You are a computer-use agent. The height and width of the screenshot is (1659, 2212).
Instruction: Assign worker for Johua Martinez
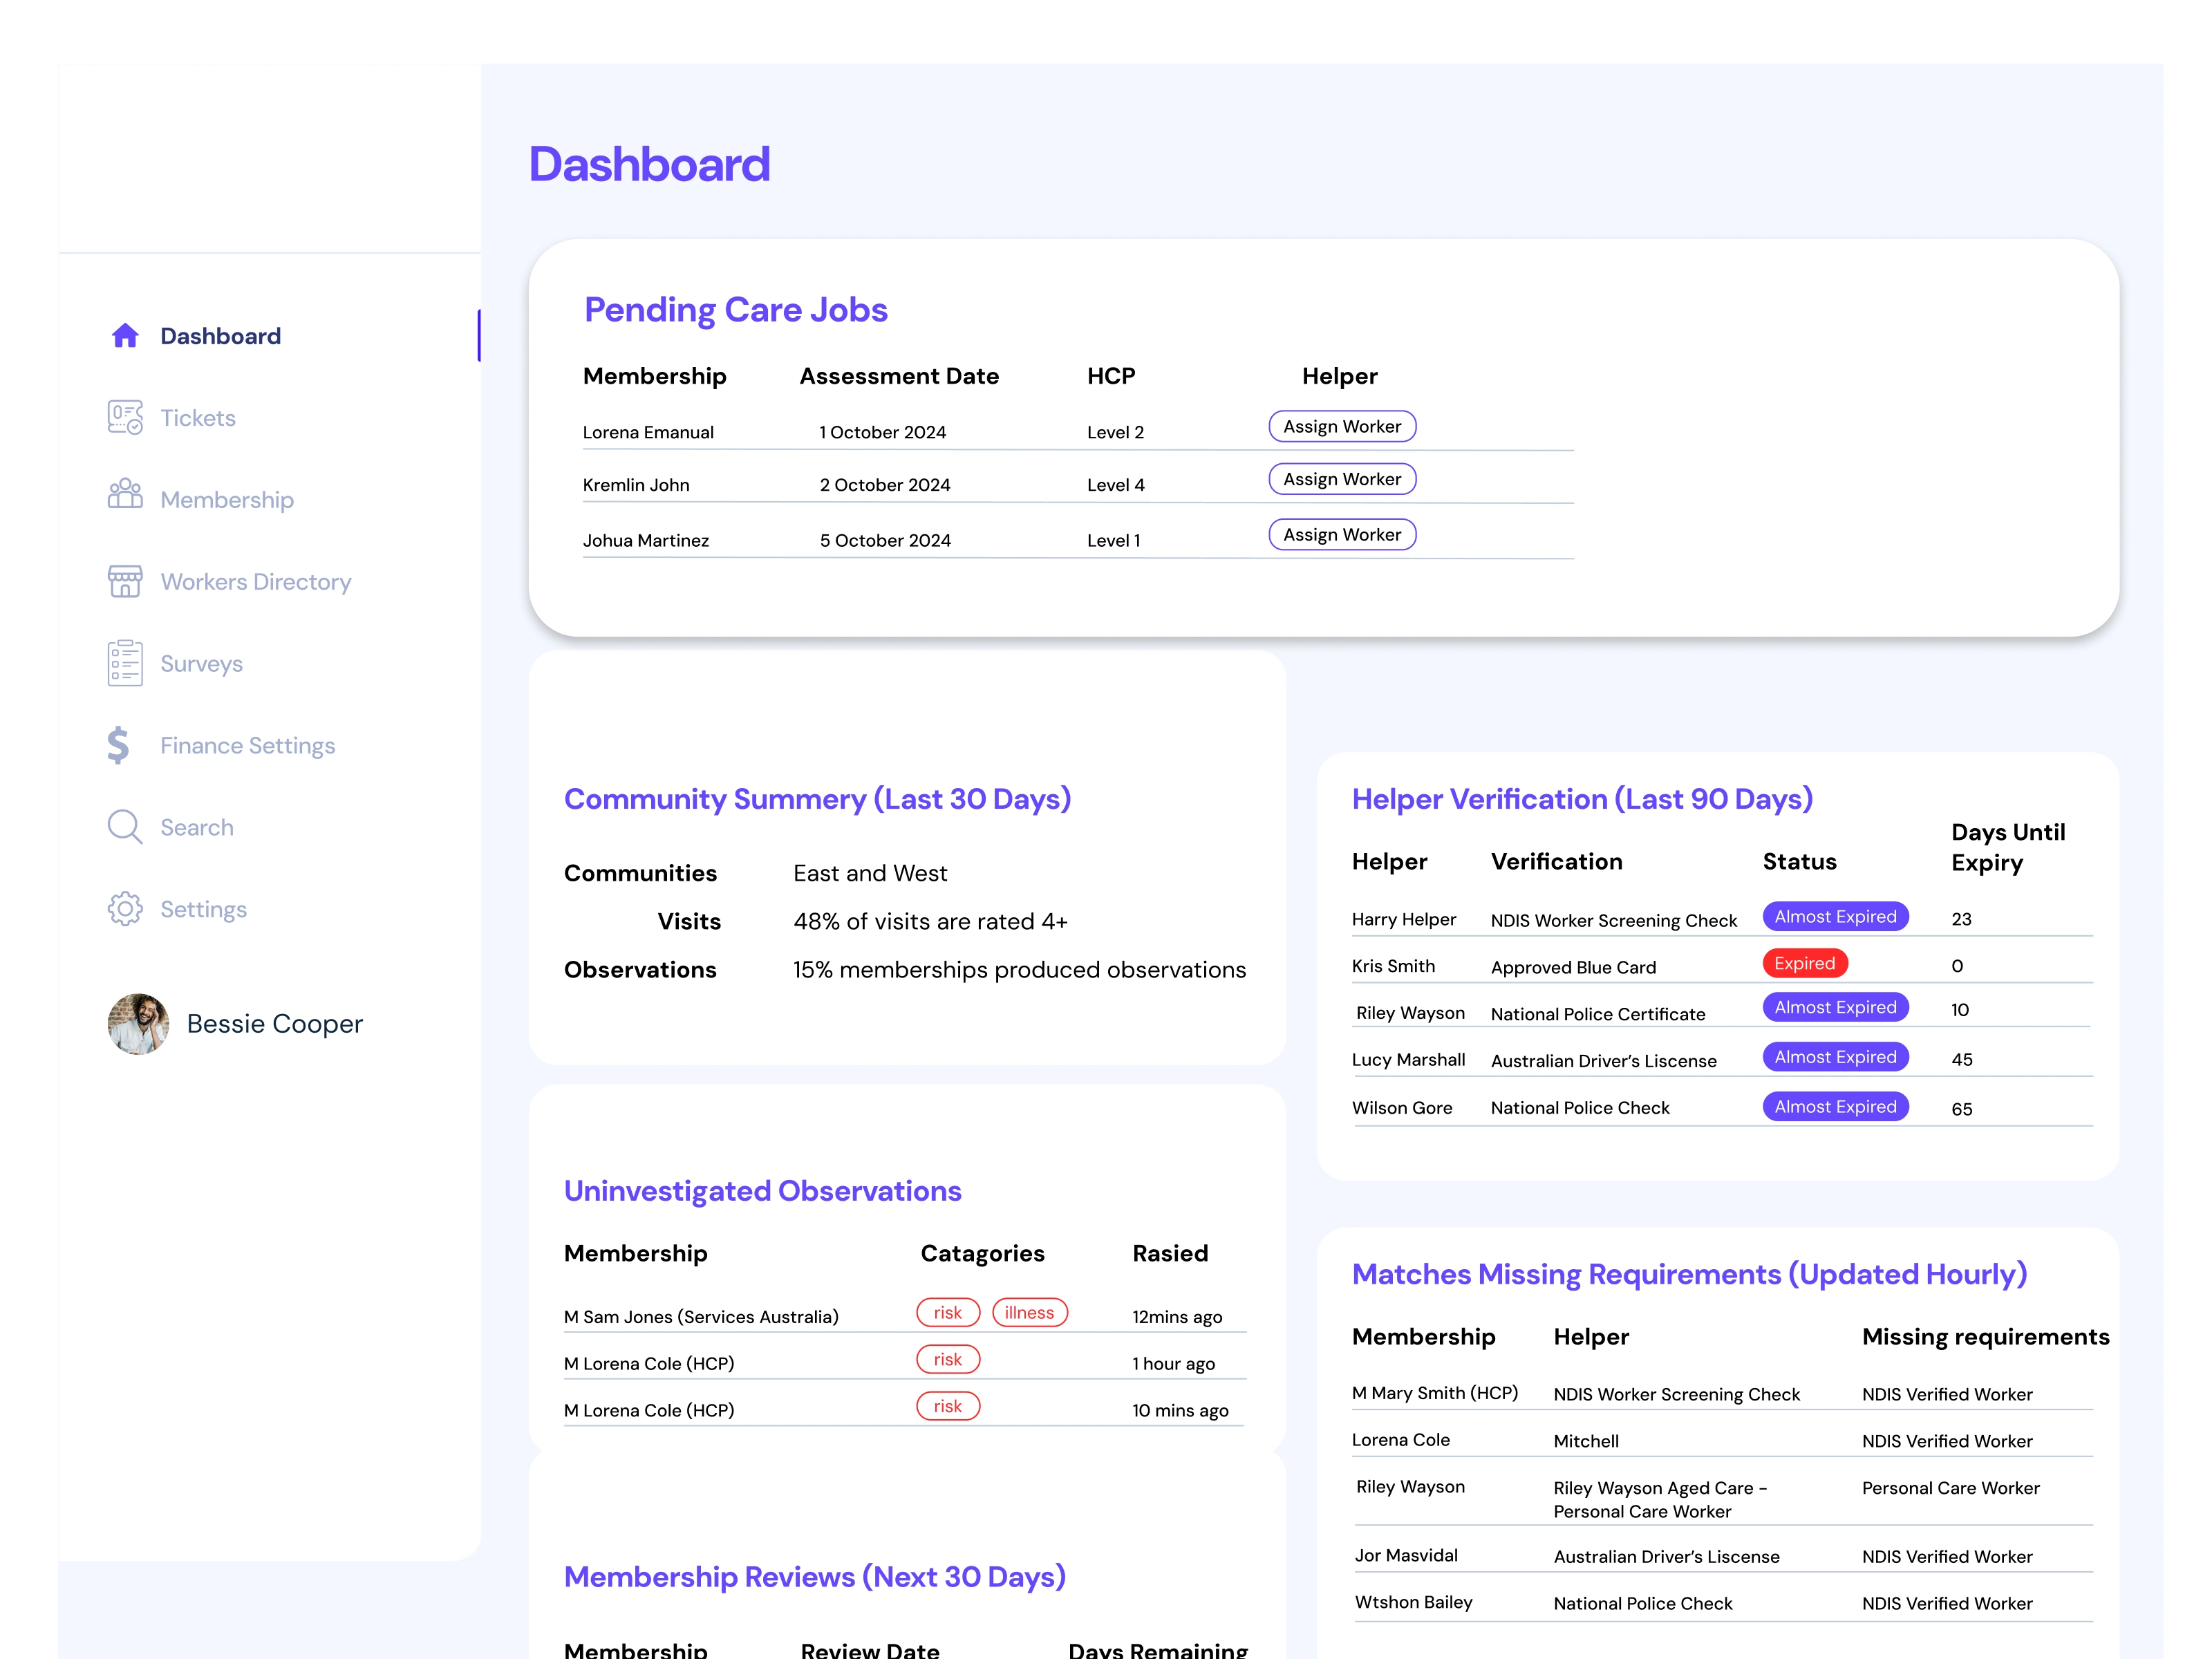click(1341, 535)
